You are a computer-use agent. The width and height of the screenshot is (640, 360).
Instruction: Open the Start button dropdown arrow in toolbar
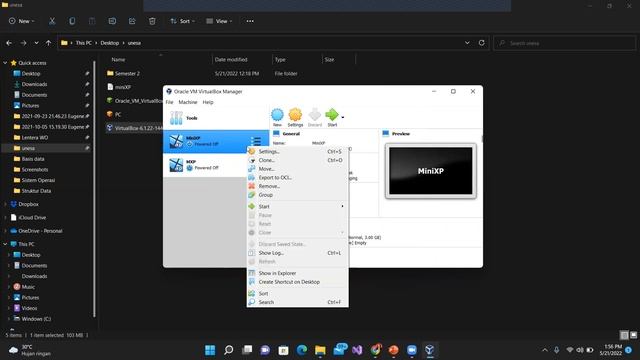[343, 117]
